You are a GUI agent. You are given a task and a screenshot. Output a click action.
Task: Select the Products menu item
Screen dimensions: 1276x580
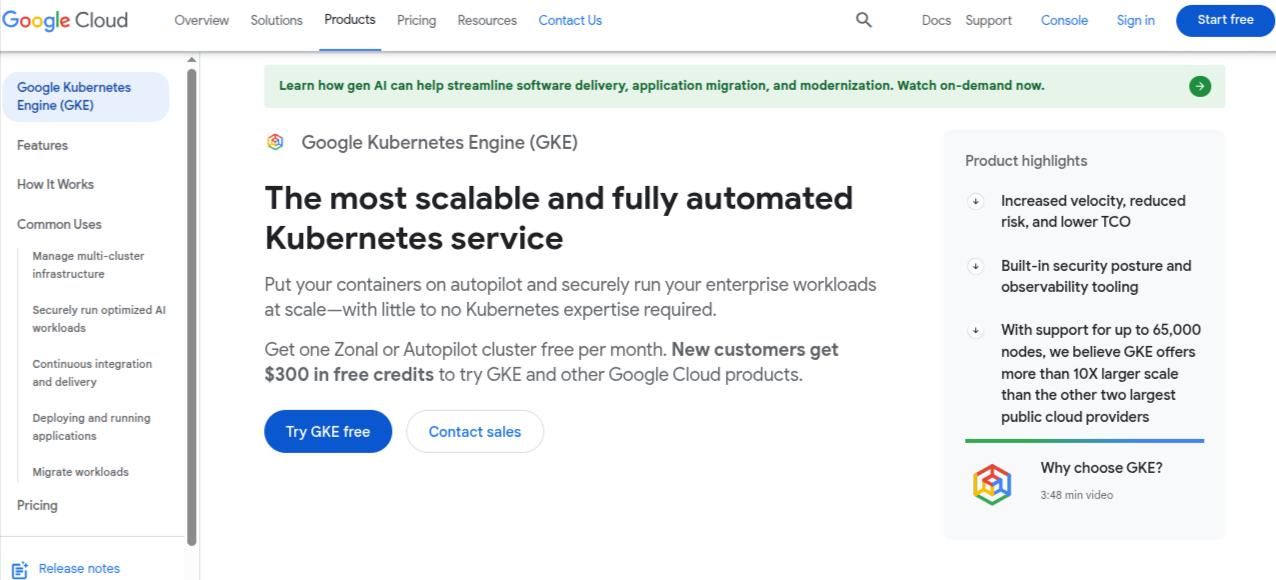350,20
